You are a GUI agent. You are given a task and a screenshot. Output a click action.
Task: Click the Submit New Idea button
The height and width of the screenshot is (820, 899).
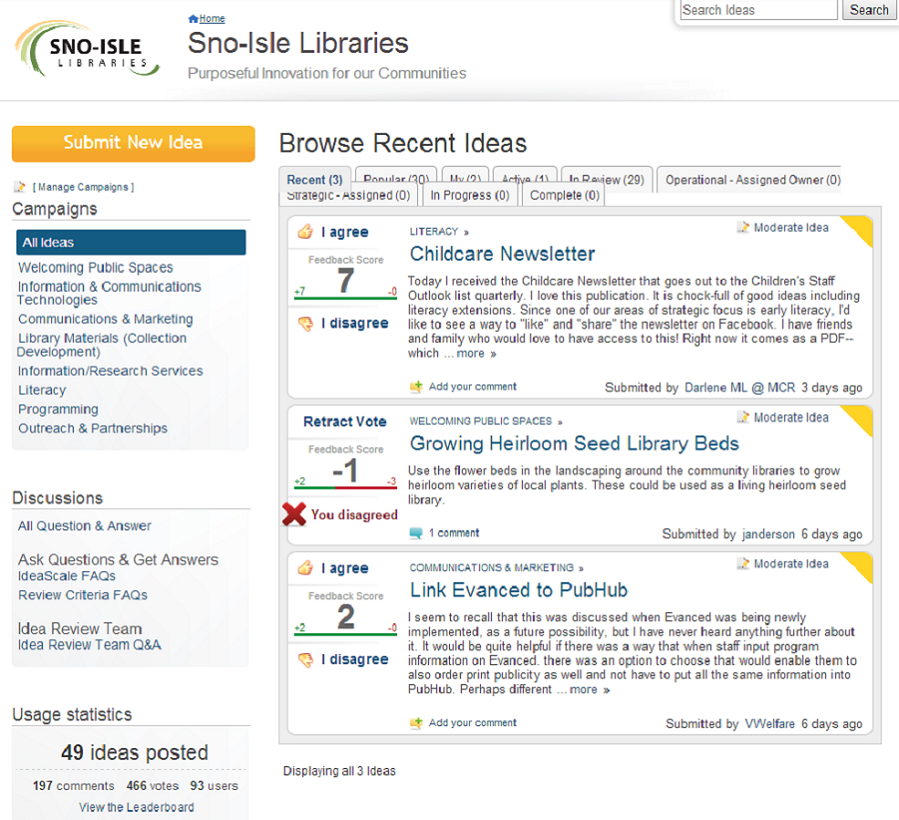(133, 143)
